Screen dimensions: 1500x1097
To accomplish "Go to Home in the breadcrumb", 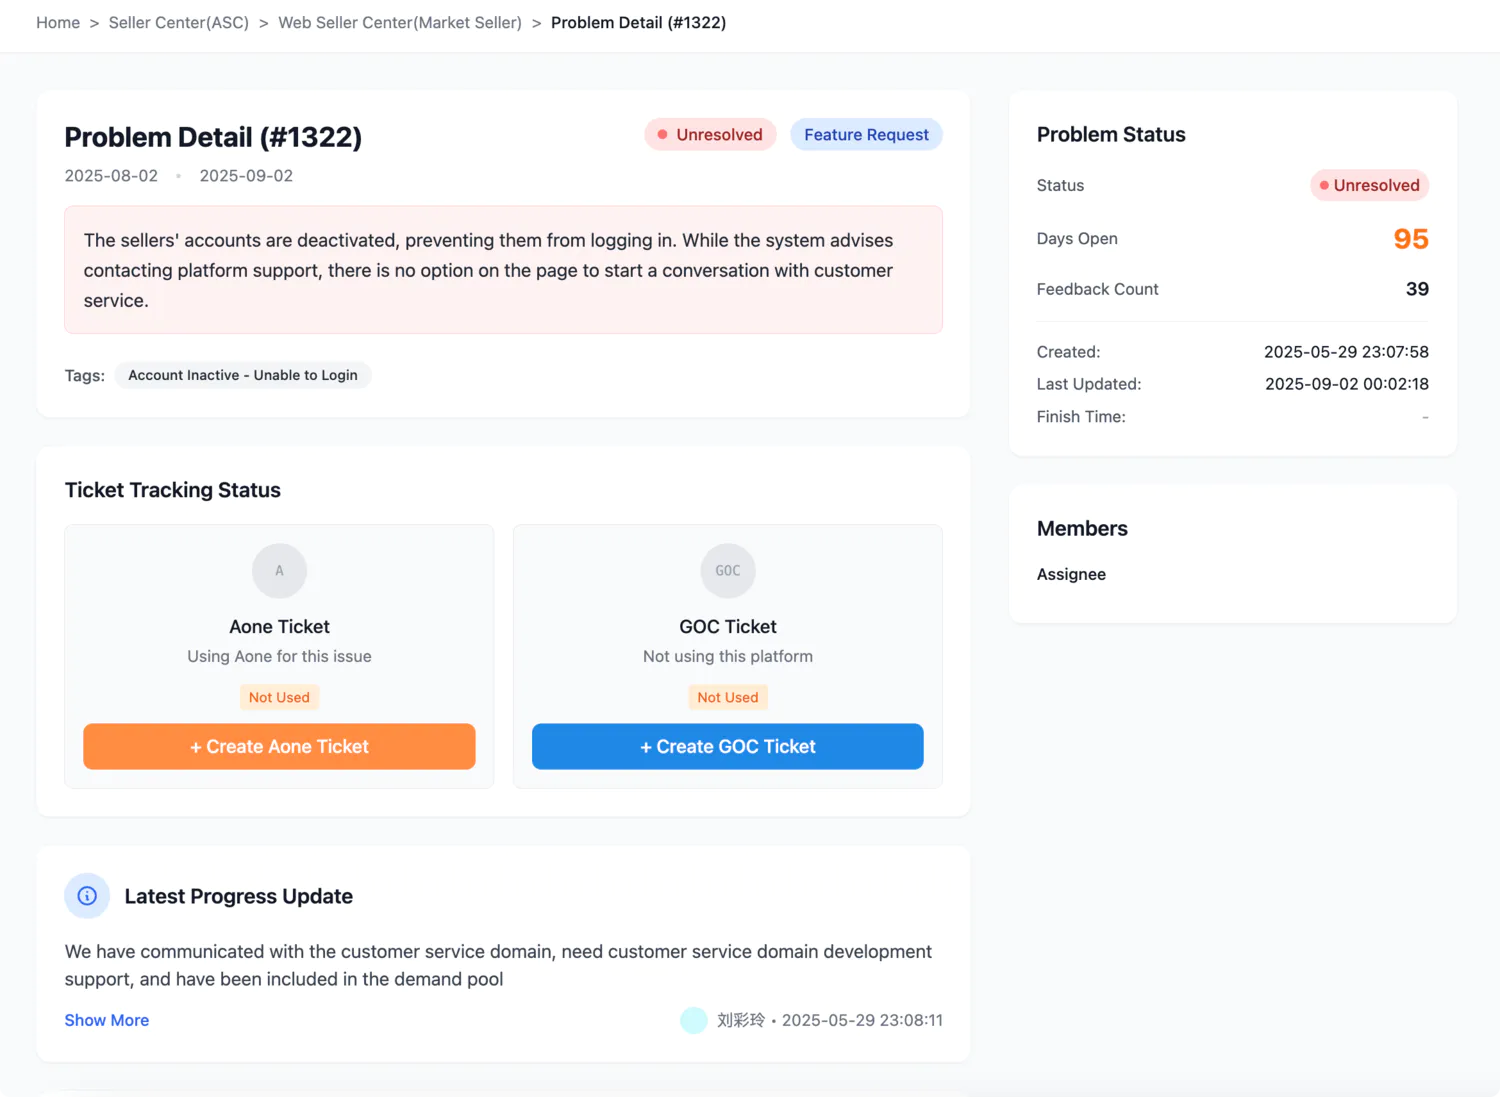I will [58, 22].
